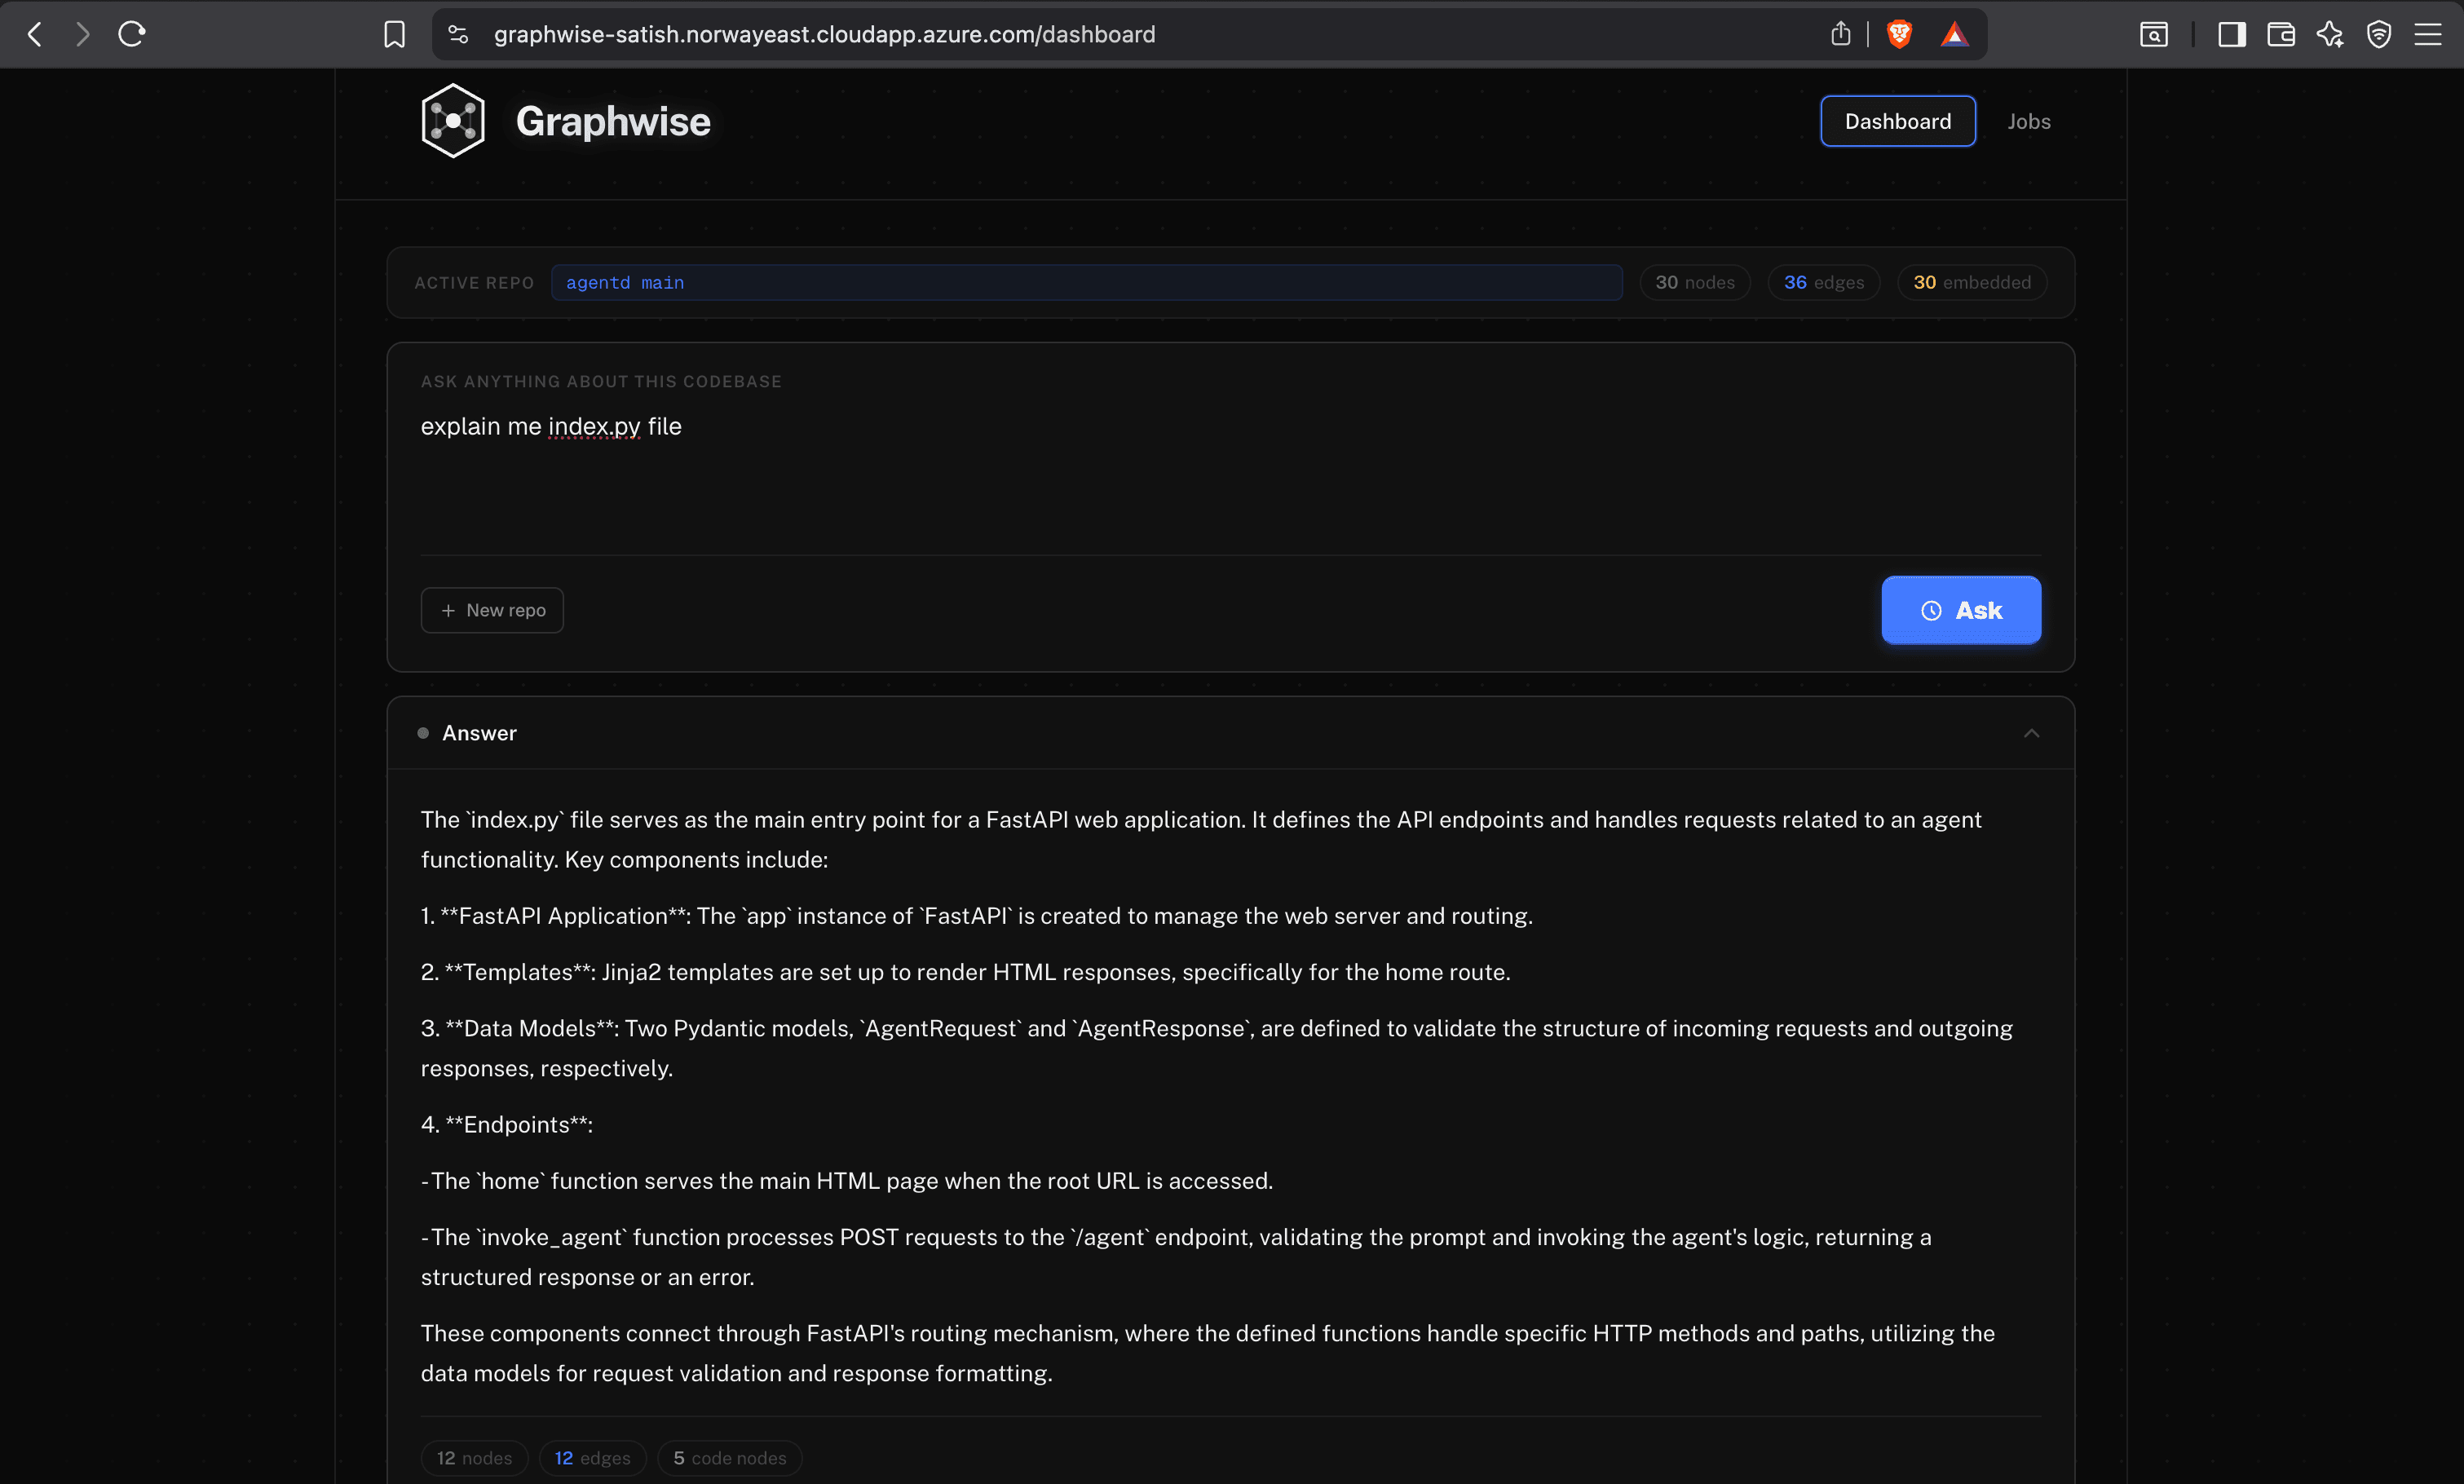Click the Graphwise hexagon logo

[452, 120]
